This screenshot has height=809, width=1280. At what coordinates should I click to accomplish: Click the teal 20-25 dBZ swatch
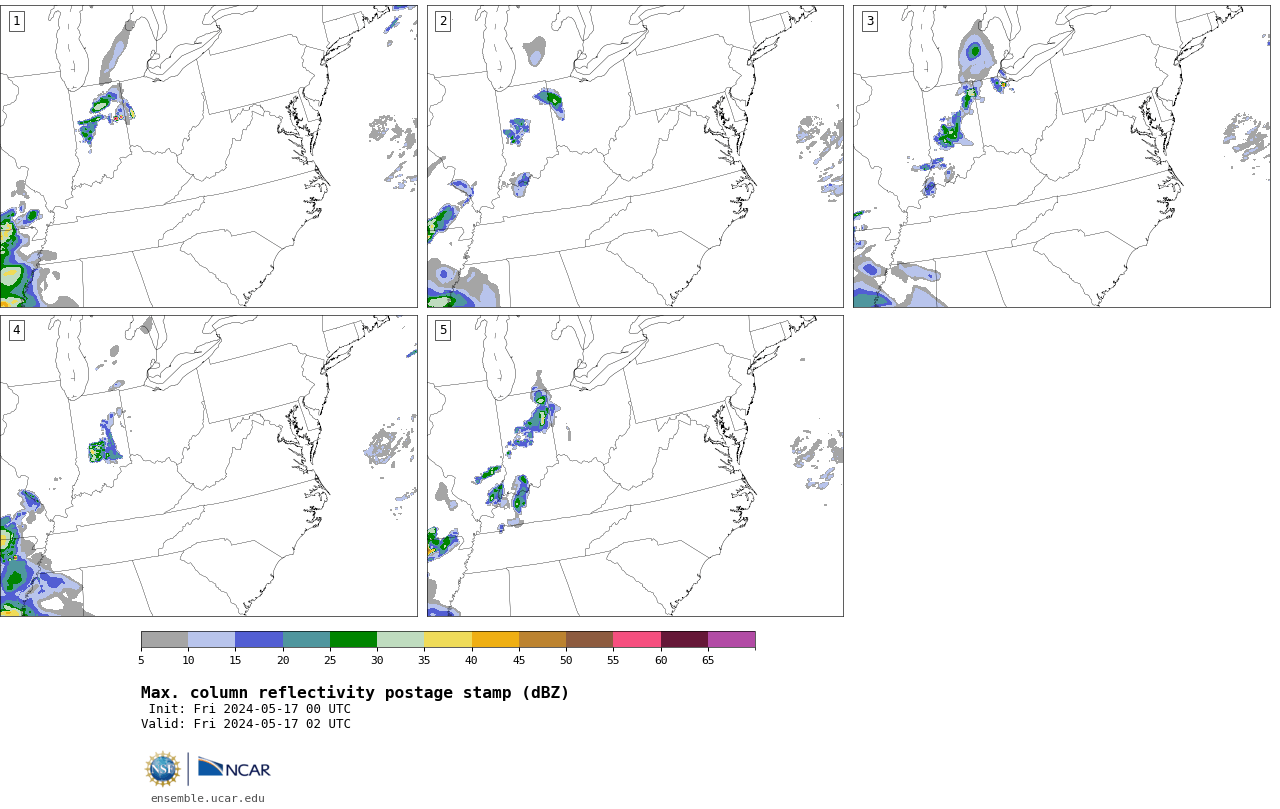tap(306, 640)
